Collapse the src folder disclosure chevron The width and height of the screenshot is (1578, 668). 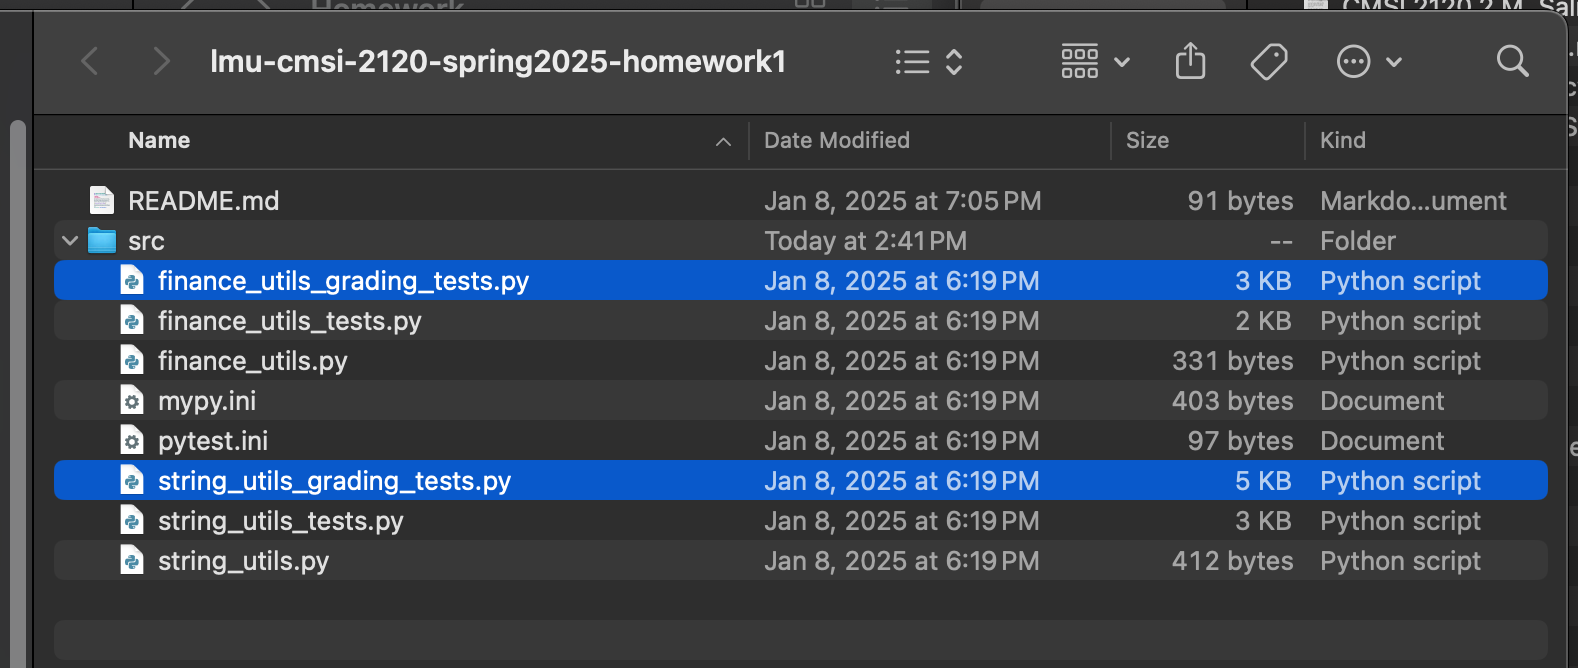click(70, 241)
